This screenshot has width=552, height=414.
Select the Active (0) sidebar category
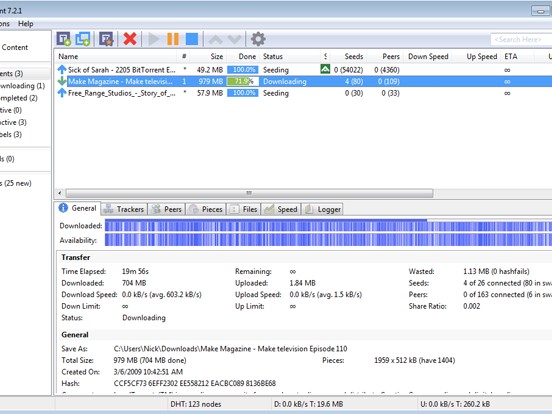tap(11, 110)
